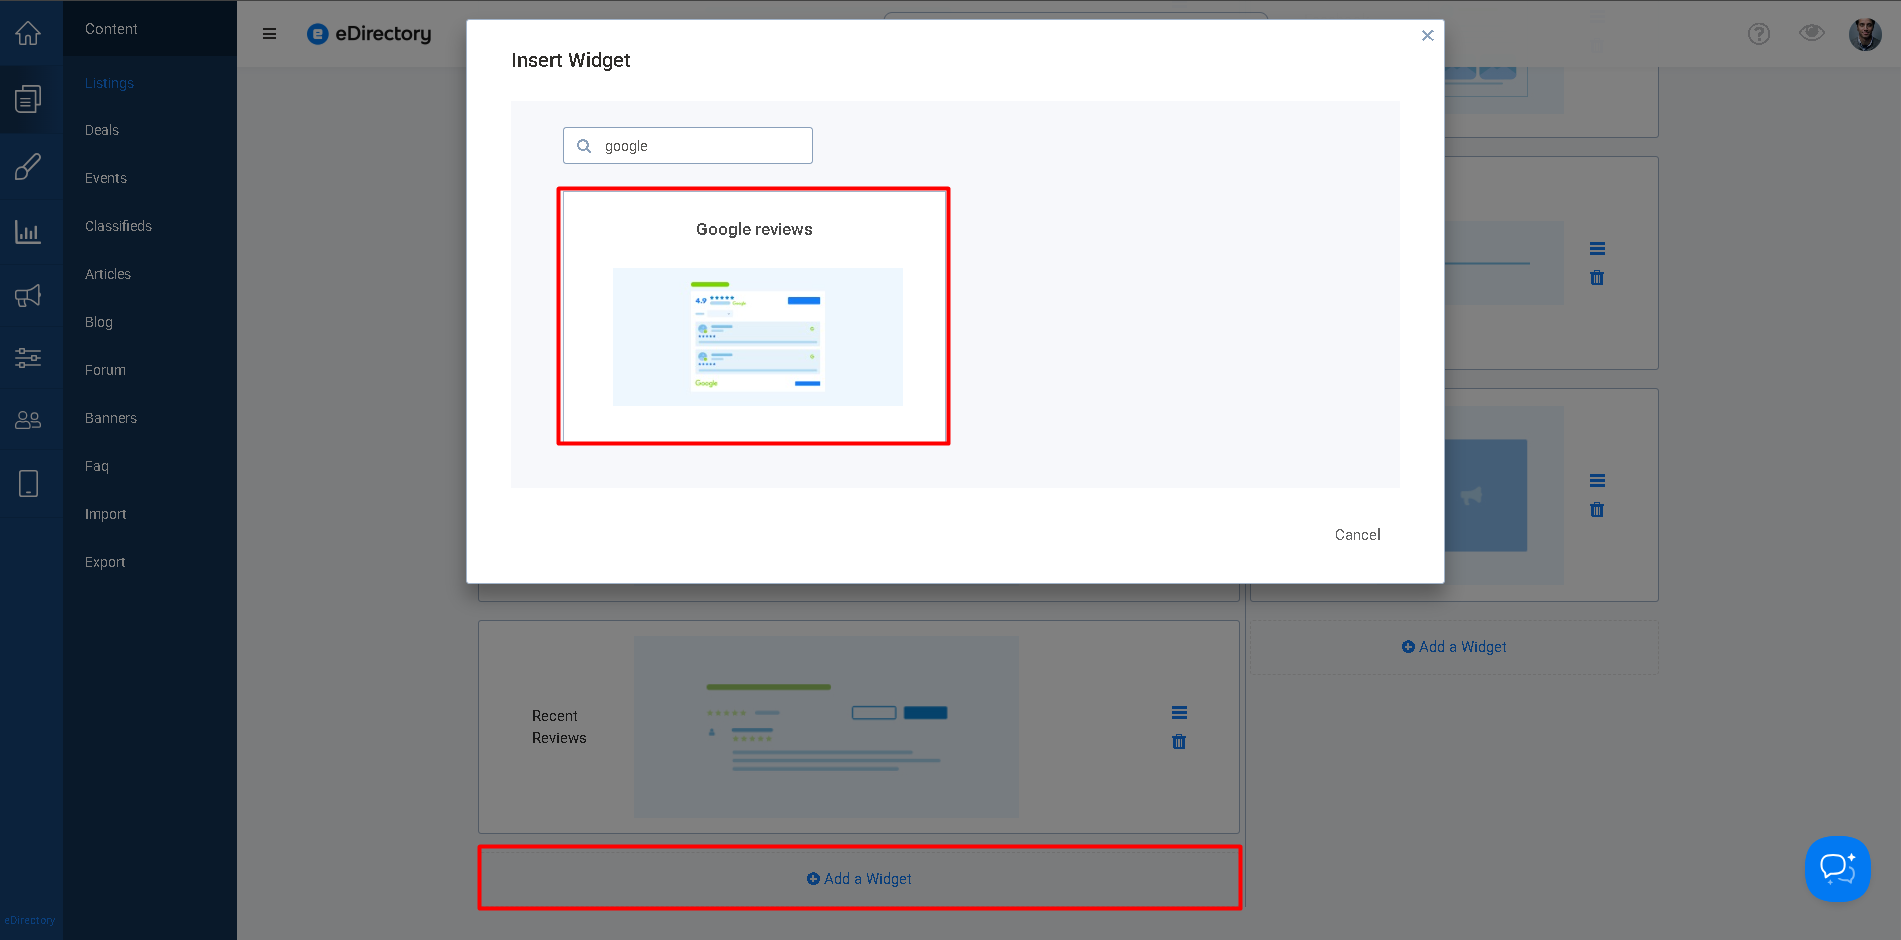Image resolution: width=1901 pixels, height=940 pixels.
Task: Open the Deals menu item
Action: click(102, 130)
